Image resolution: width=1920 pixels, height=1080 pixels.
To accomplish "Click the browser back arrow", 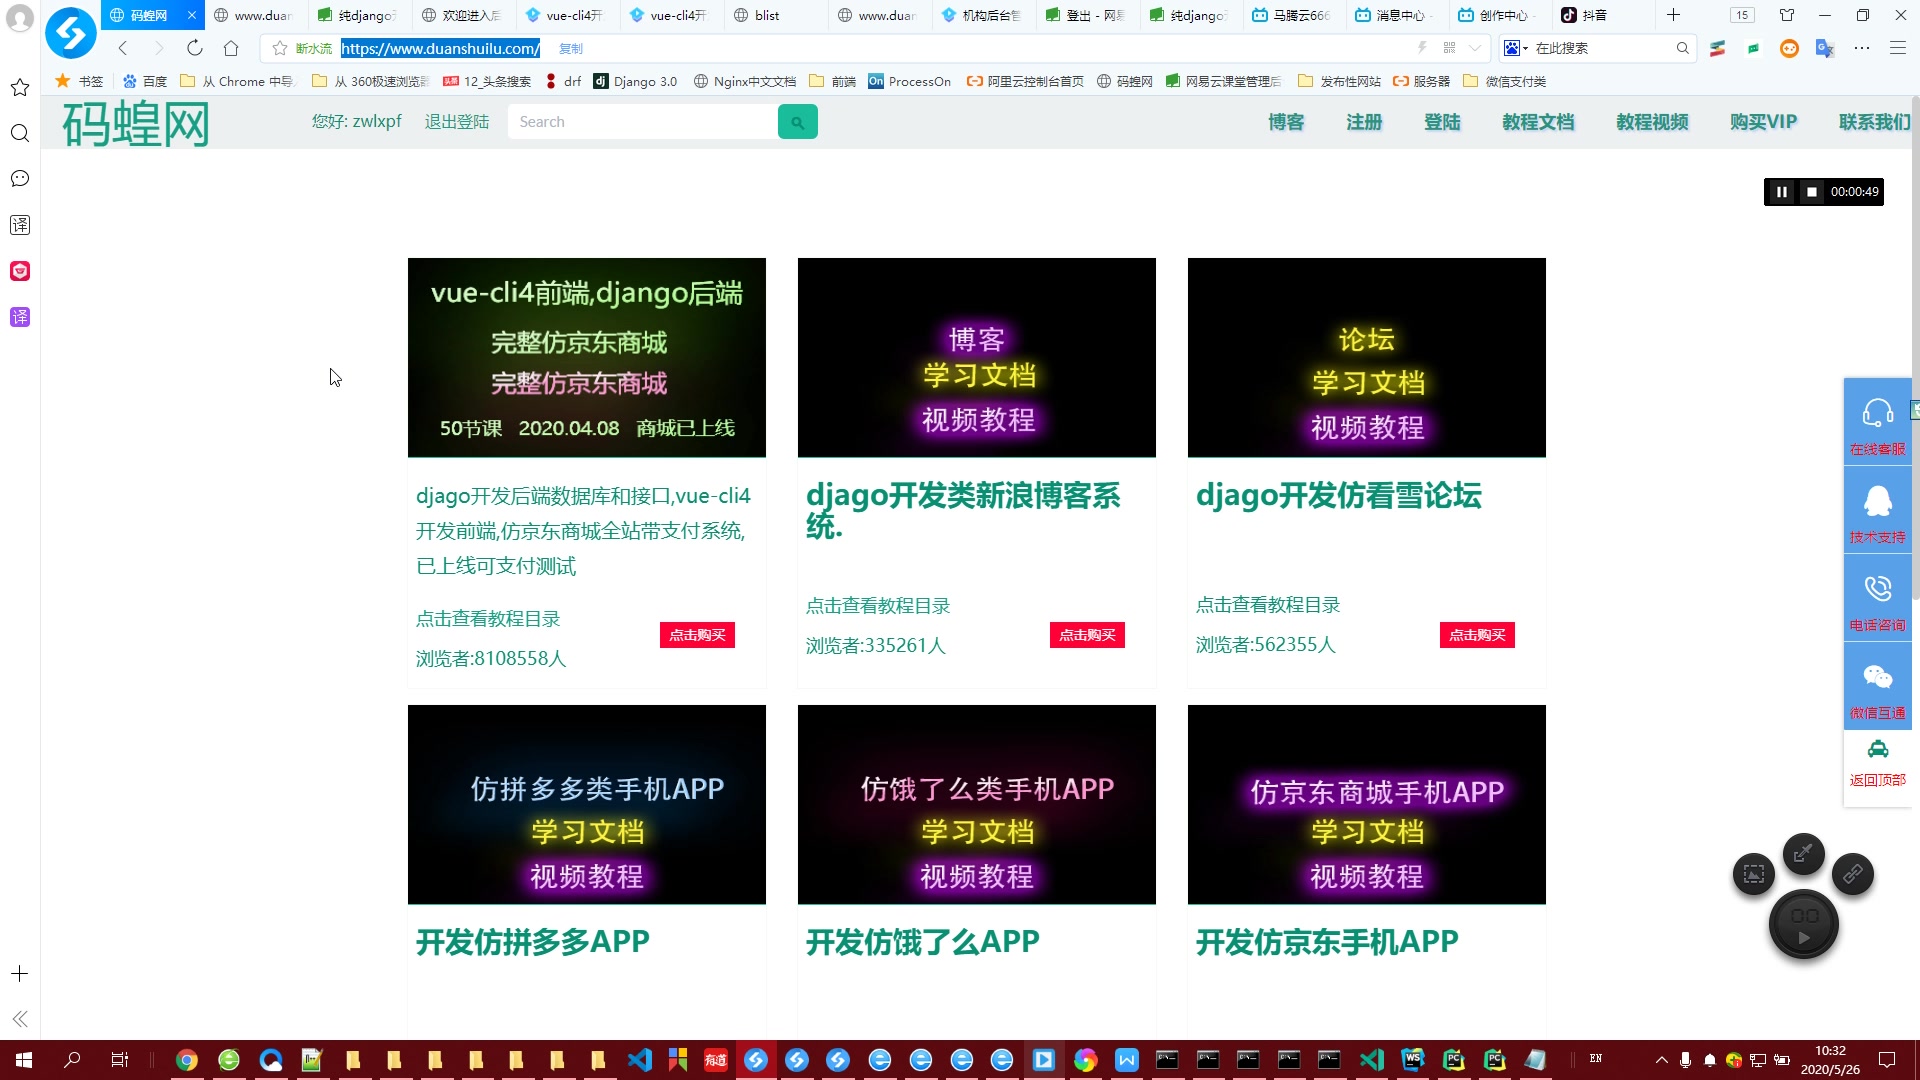I will click(123, 48).
